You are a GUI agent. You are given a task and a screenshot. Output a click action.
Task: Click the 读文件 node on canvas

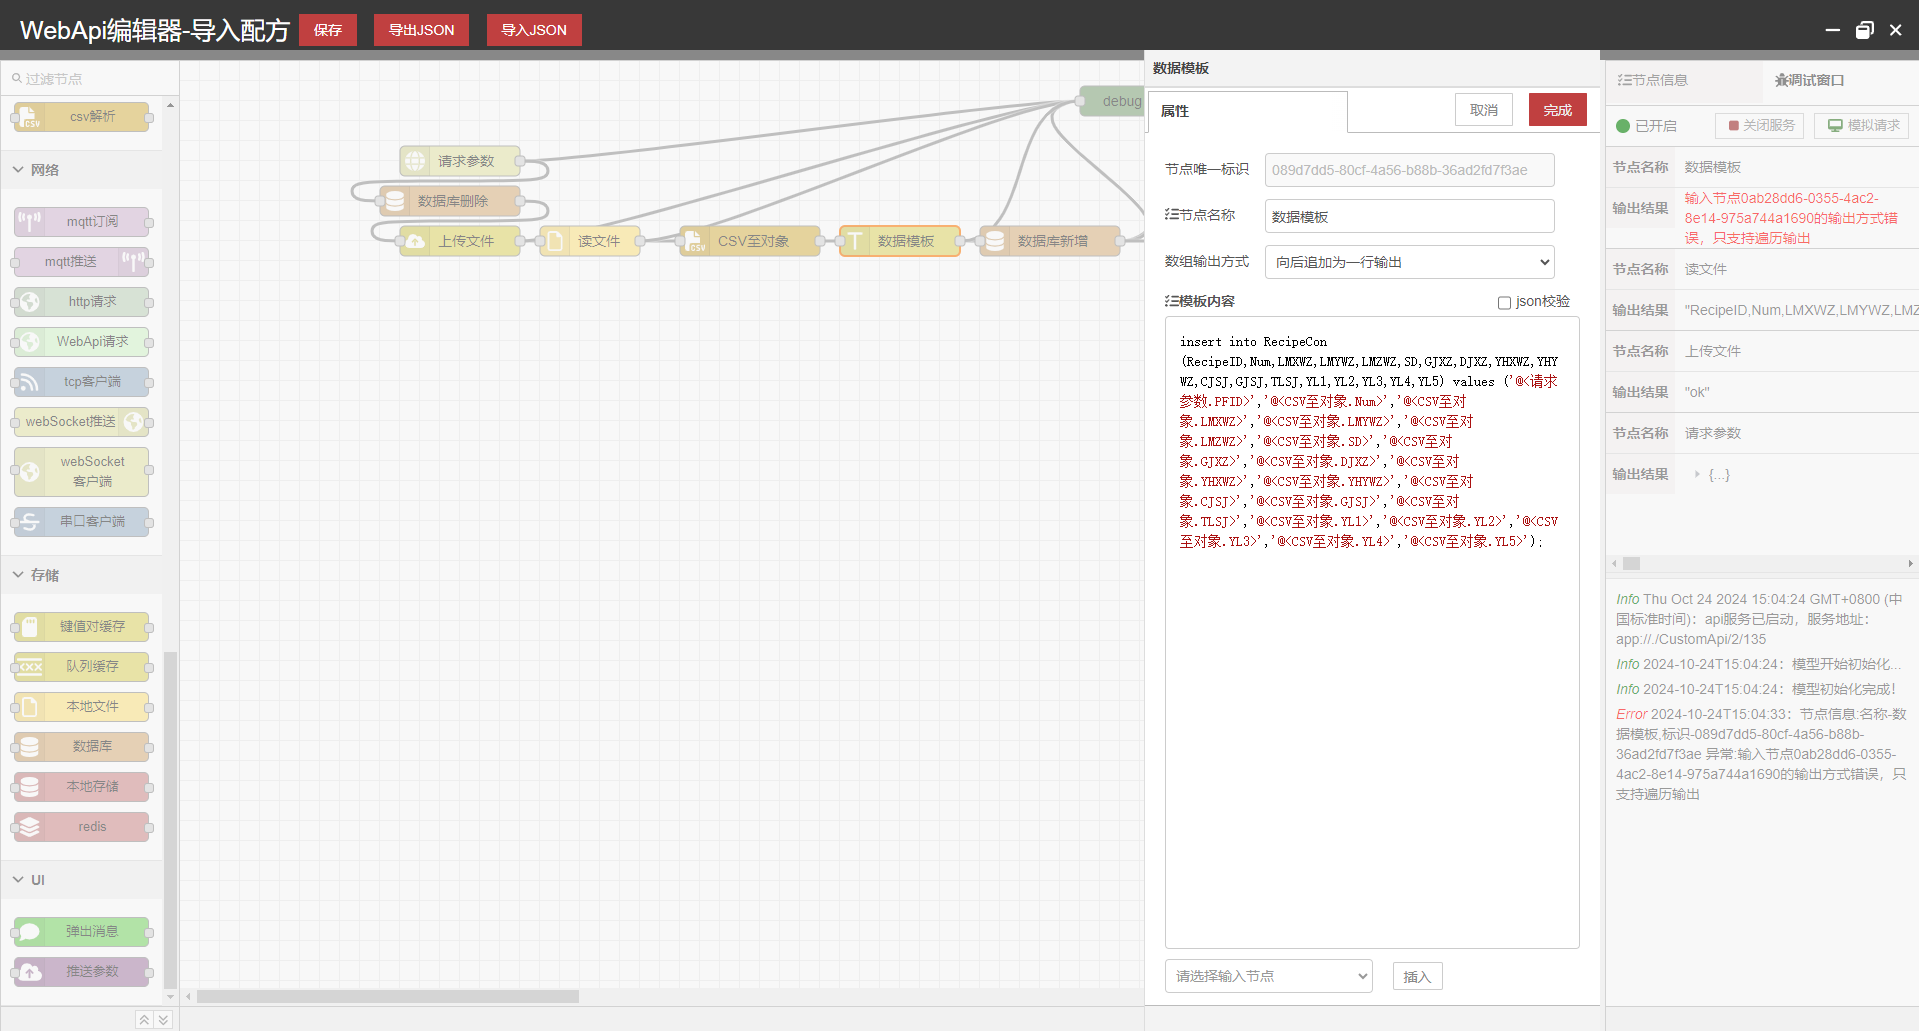tap(590, 241)
